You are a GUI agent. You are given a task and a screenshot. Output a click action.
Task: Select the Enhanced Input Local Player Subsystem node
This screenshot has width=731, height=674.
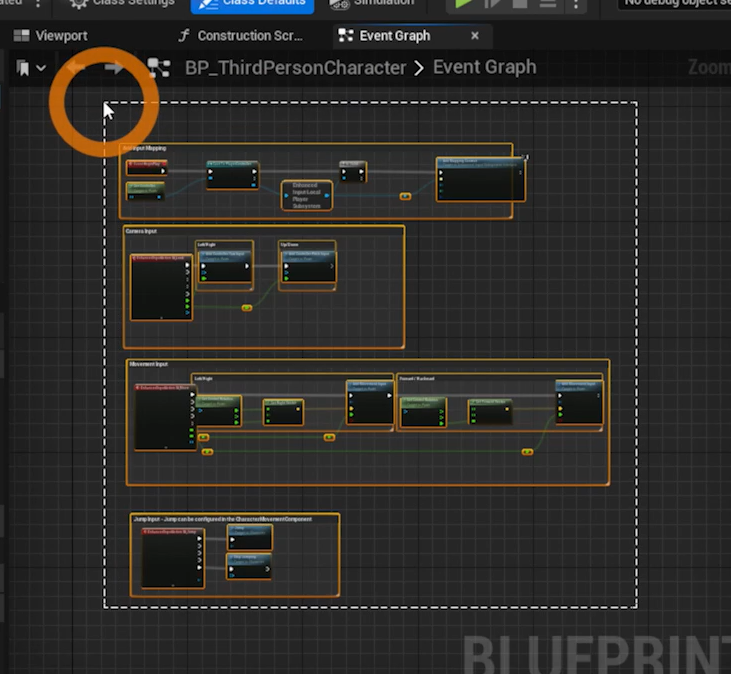tap(307, 195)
